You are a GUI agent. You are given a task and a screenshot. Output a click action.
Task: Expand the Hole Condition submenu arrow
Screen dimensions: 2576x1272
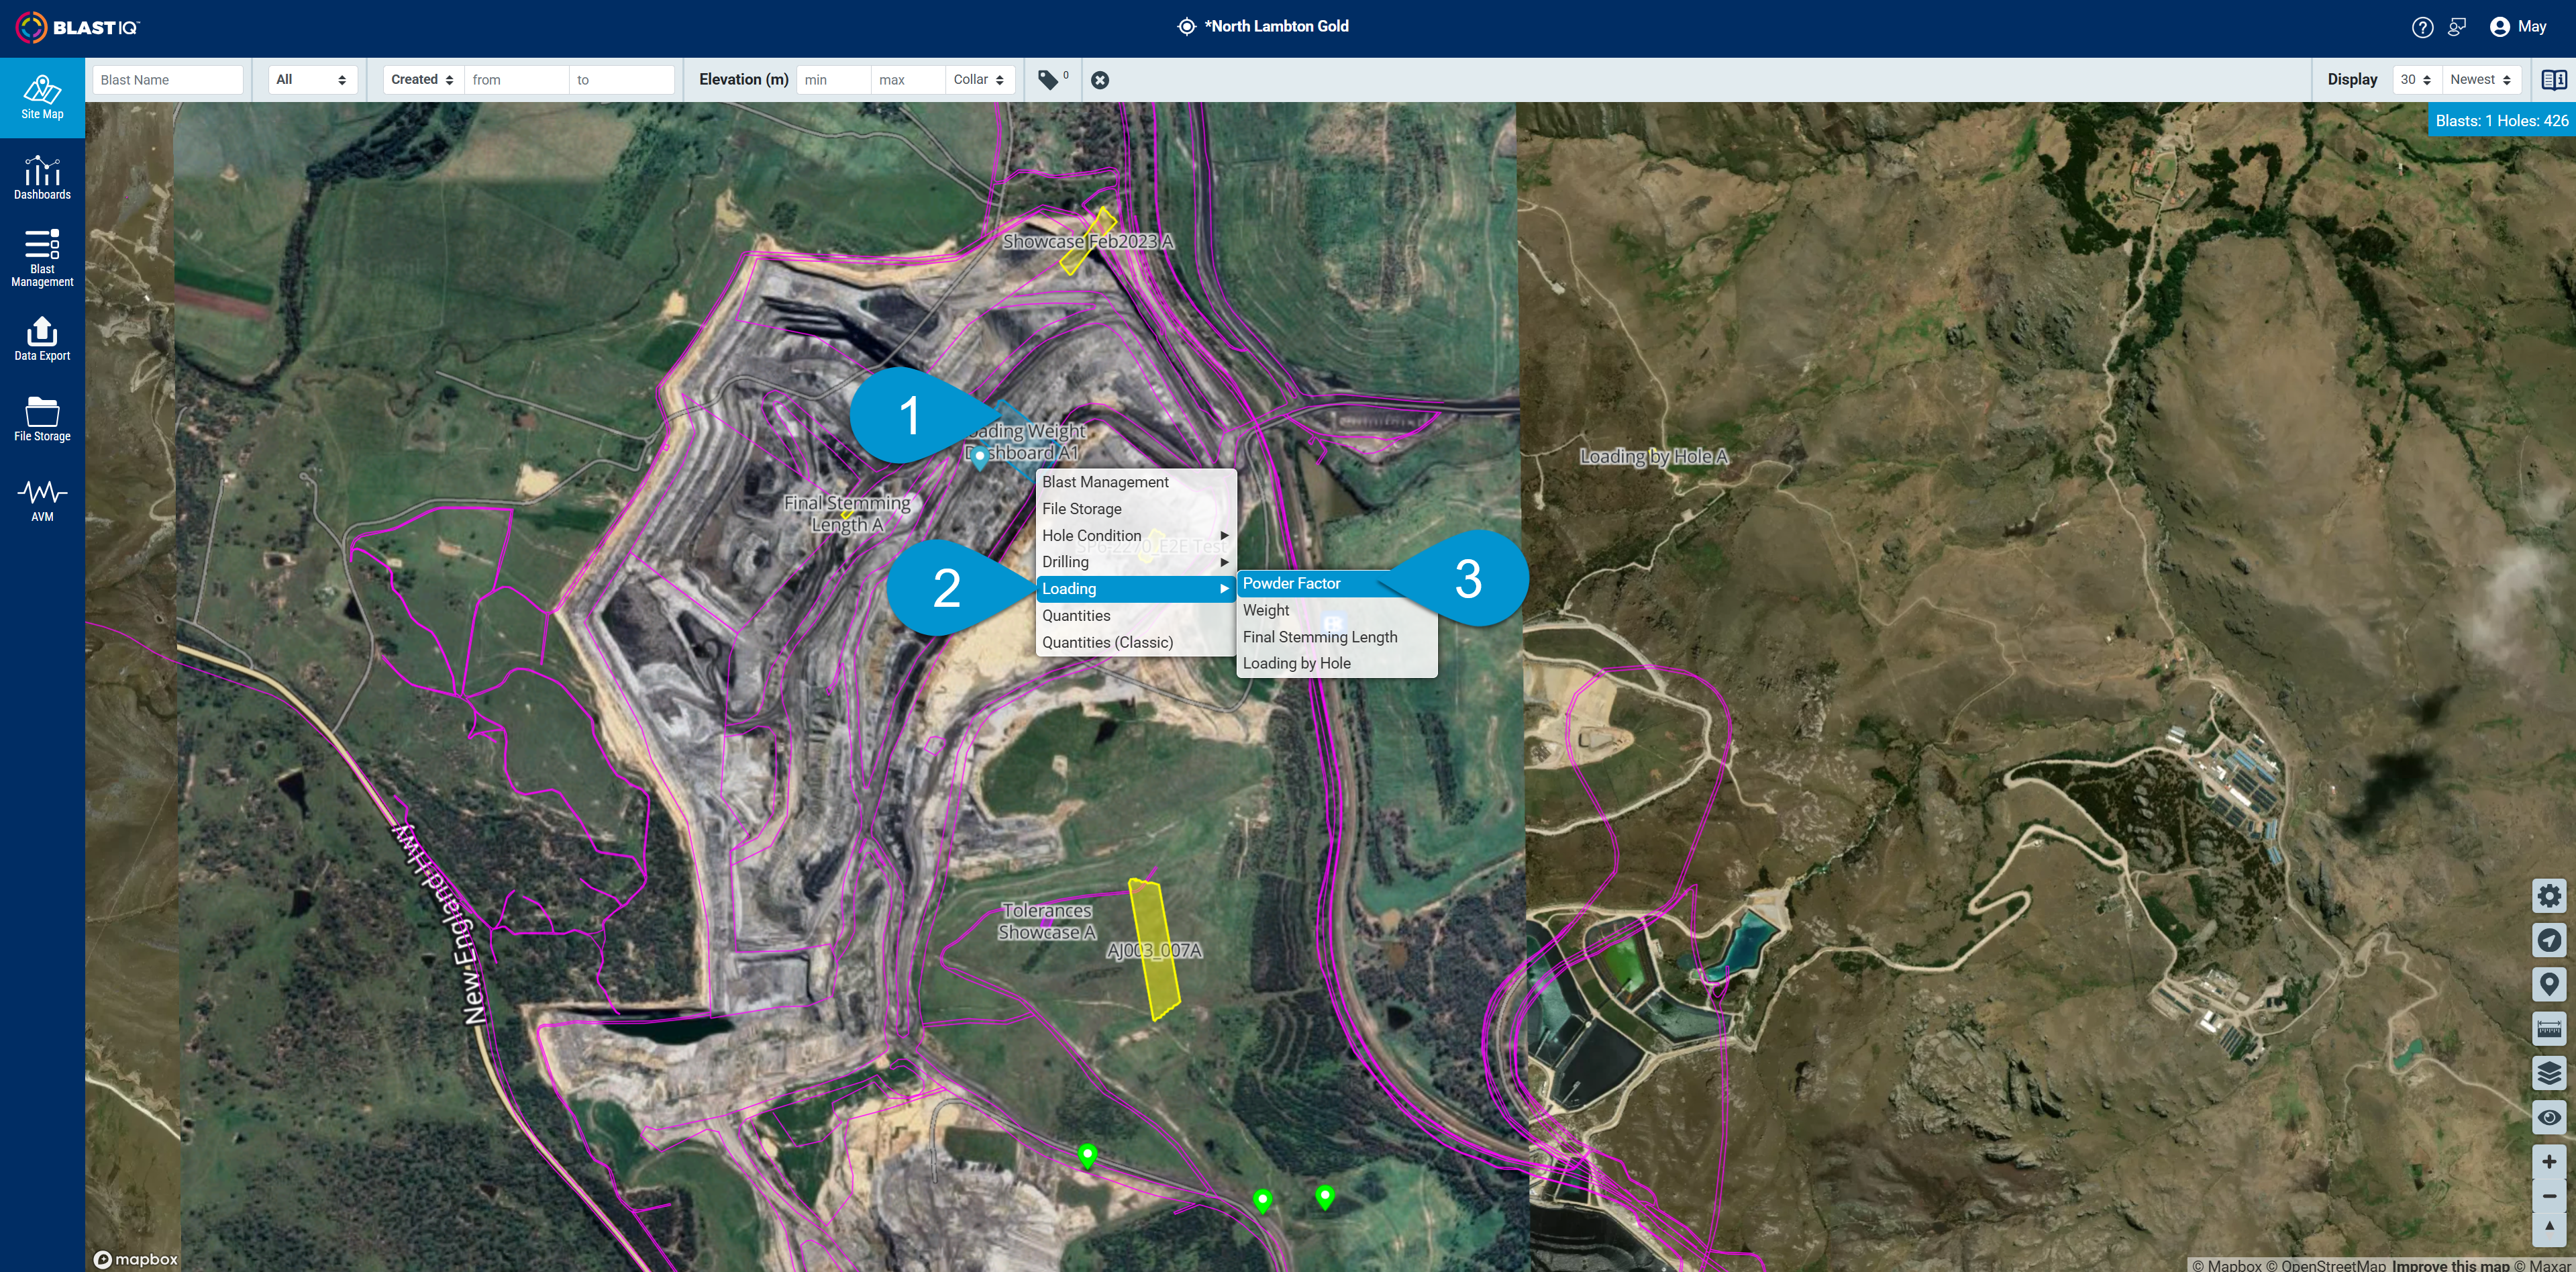click(1224, 536)
